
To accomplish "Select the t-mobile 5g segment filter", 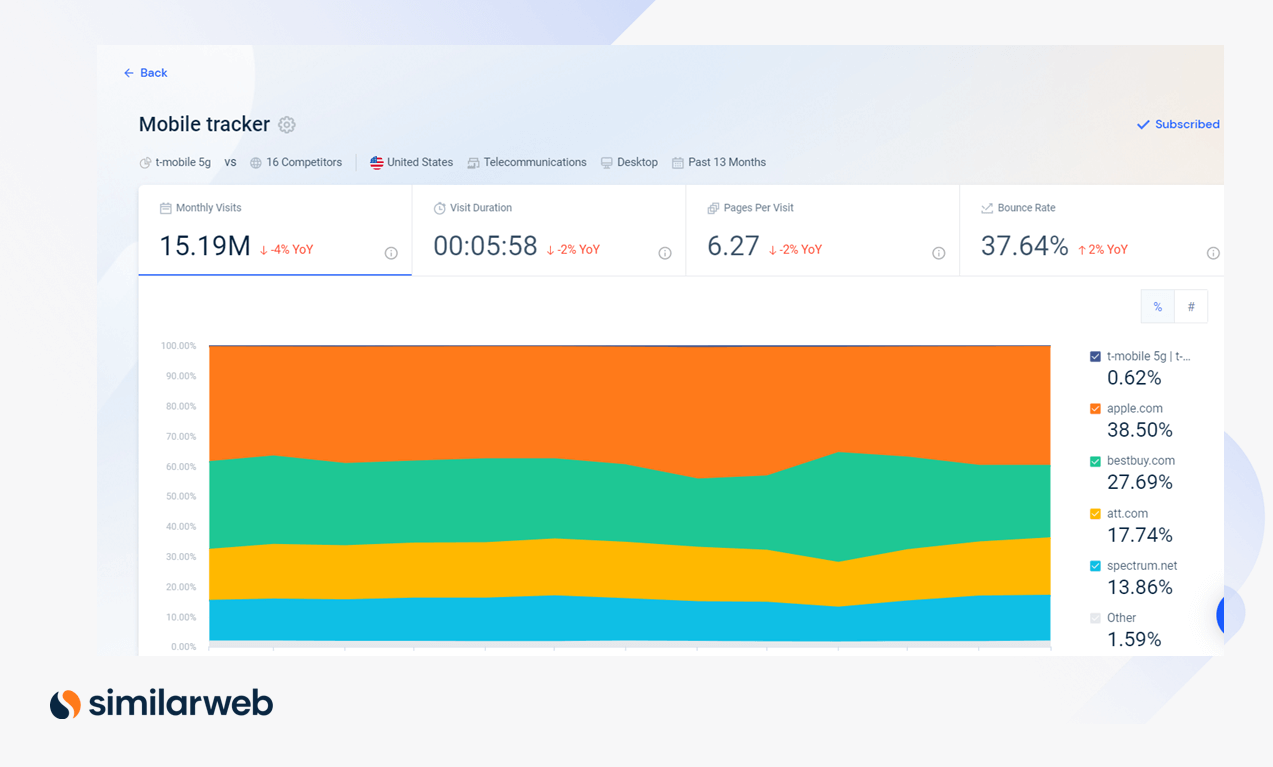I will pyautogui.click(x=175, y=162).
